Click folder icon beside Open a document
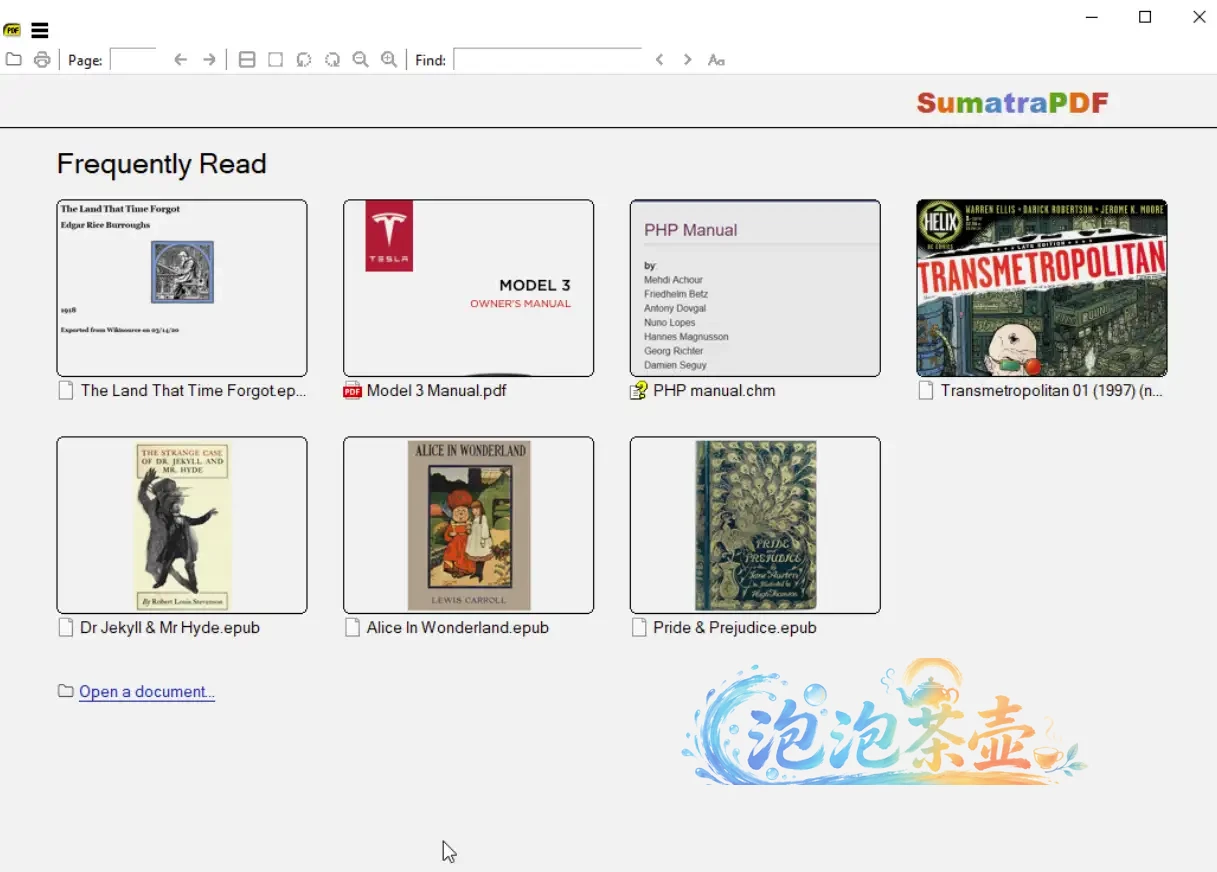1217x872 pixels. click(66, 691)
